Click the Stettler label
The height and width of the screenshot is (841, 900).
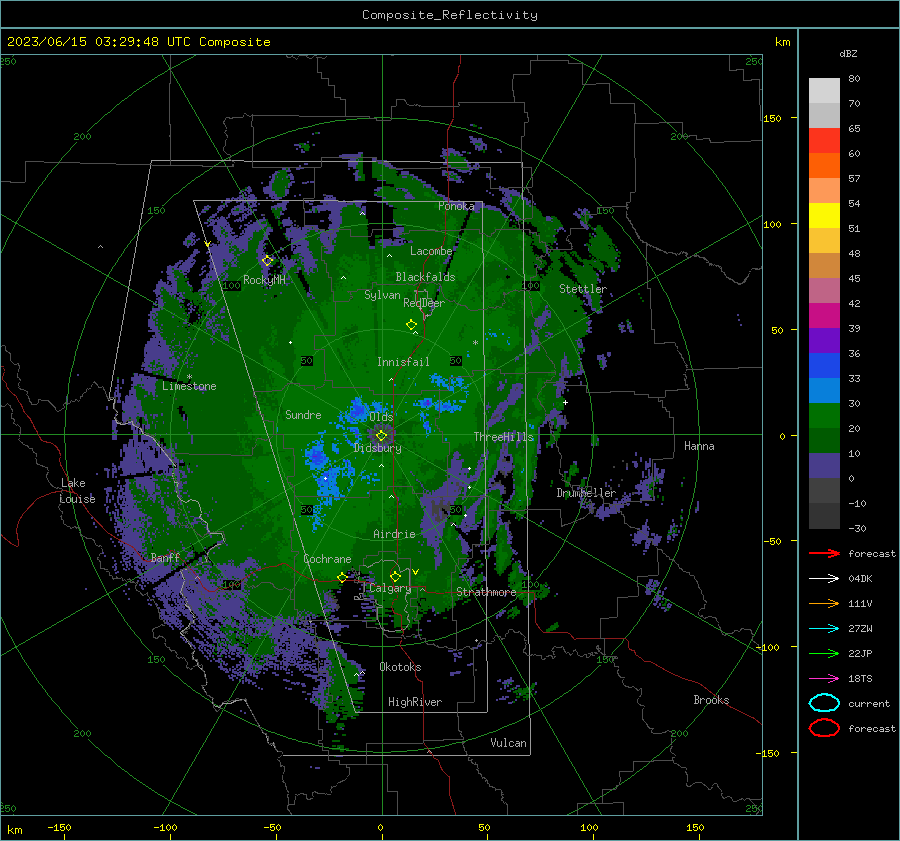point(583,289)
